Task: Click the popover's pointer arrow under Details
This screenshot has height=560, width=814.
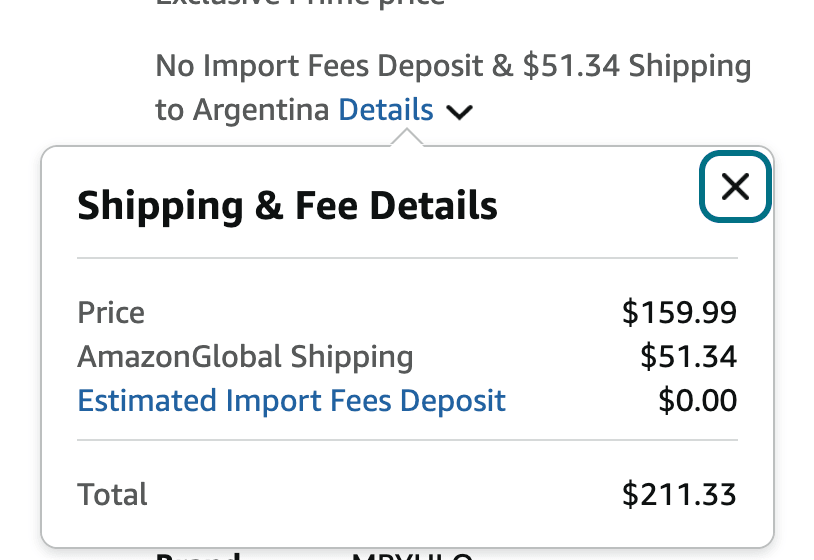Action: 406,139
